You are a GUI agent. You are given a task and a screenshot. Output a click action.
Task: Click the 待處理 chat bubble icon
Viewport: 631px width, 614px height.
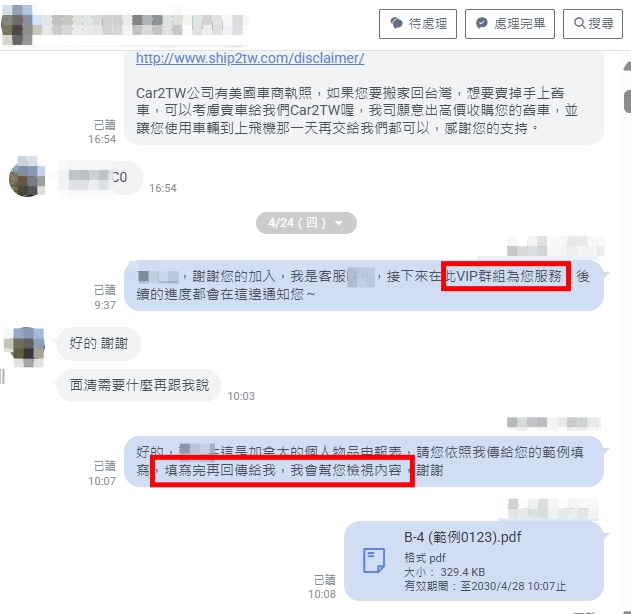396,23
